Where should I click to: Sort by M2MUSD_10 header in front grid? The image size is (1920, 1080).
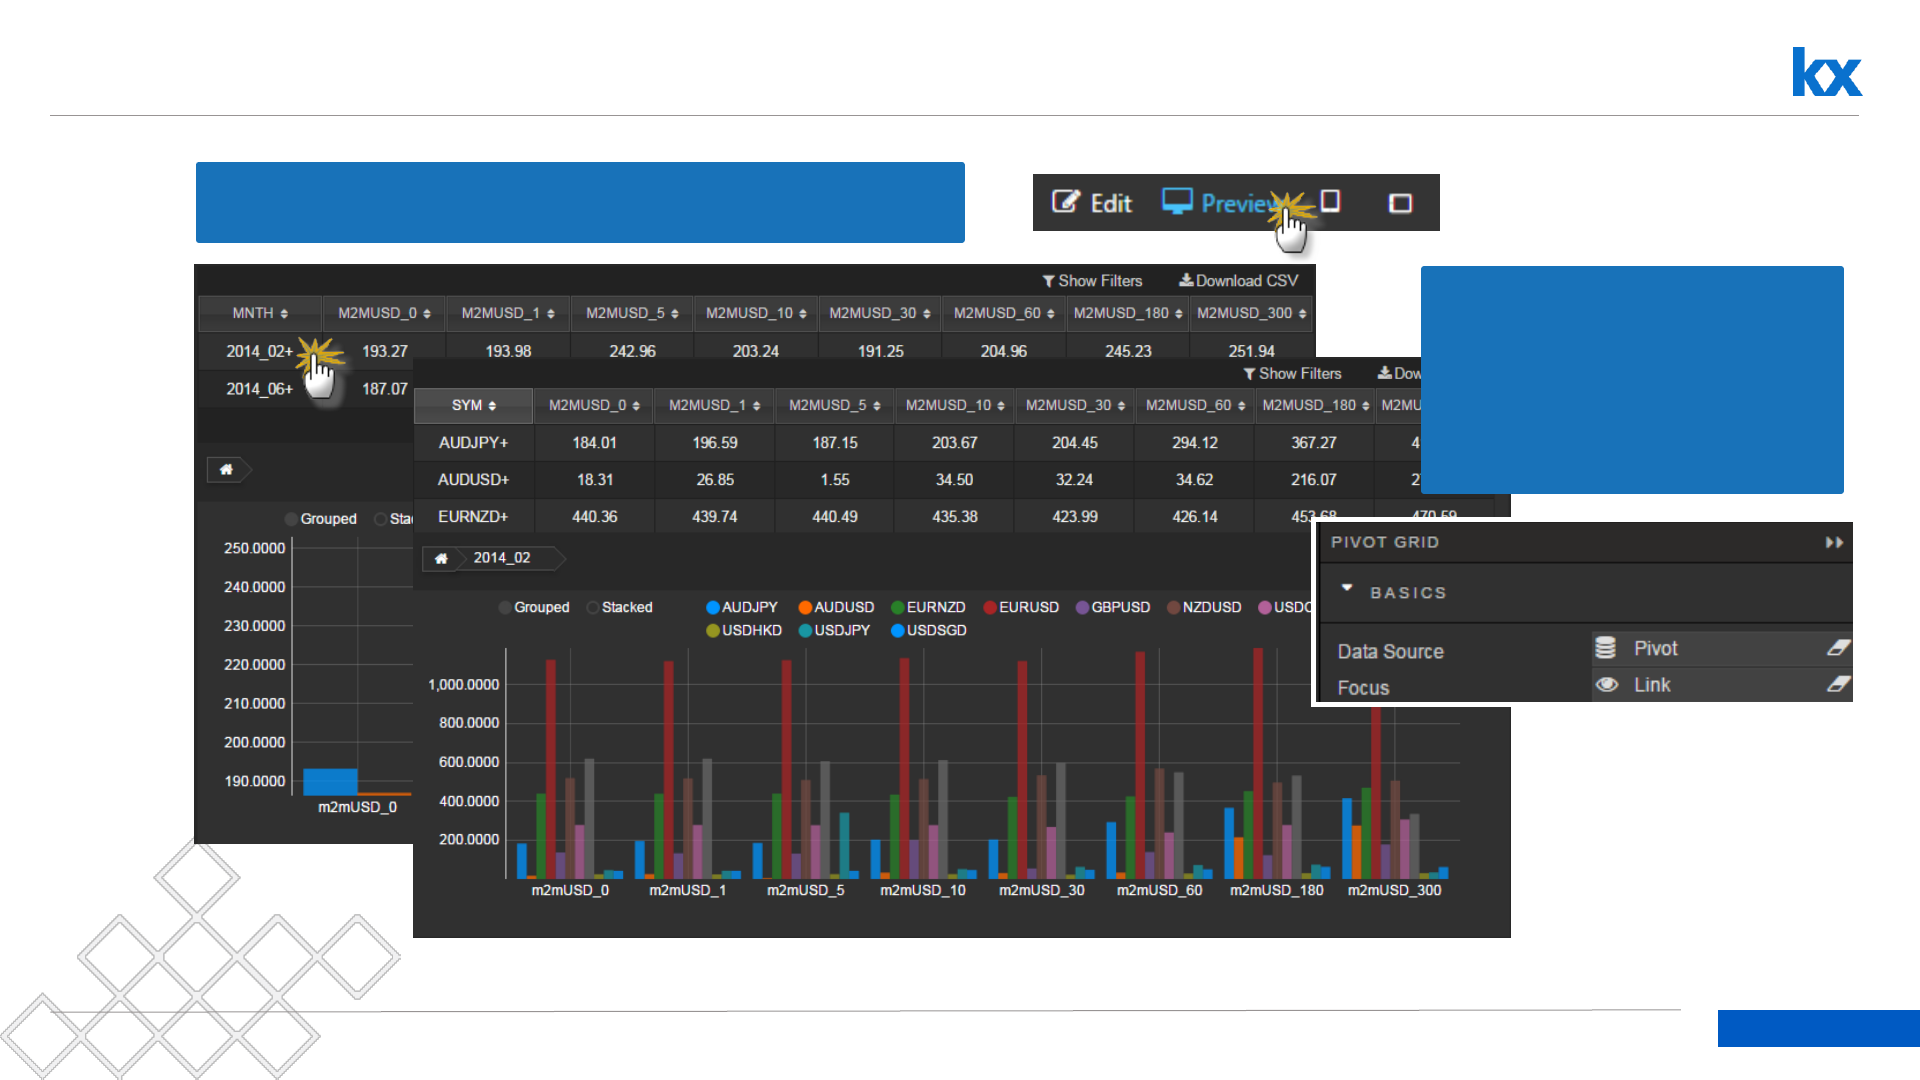click(954, 406)
